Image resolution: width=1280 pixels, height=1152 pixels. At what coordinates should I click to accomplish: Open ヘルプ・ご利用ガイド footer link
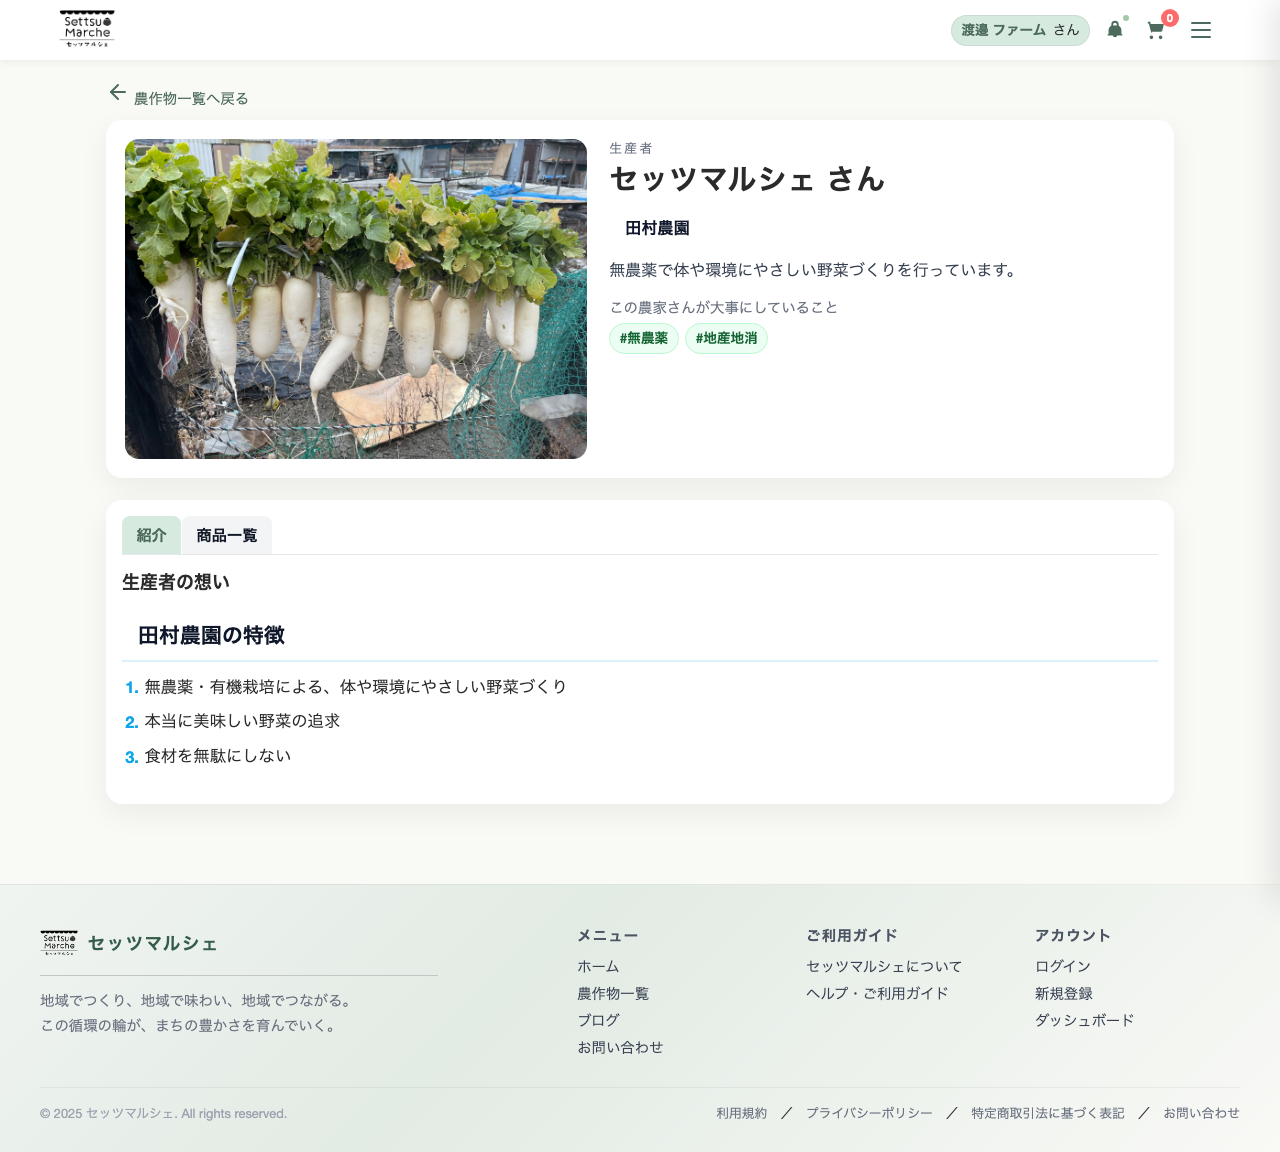pos(877,993)
